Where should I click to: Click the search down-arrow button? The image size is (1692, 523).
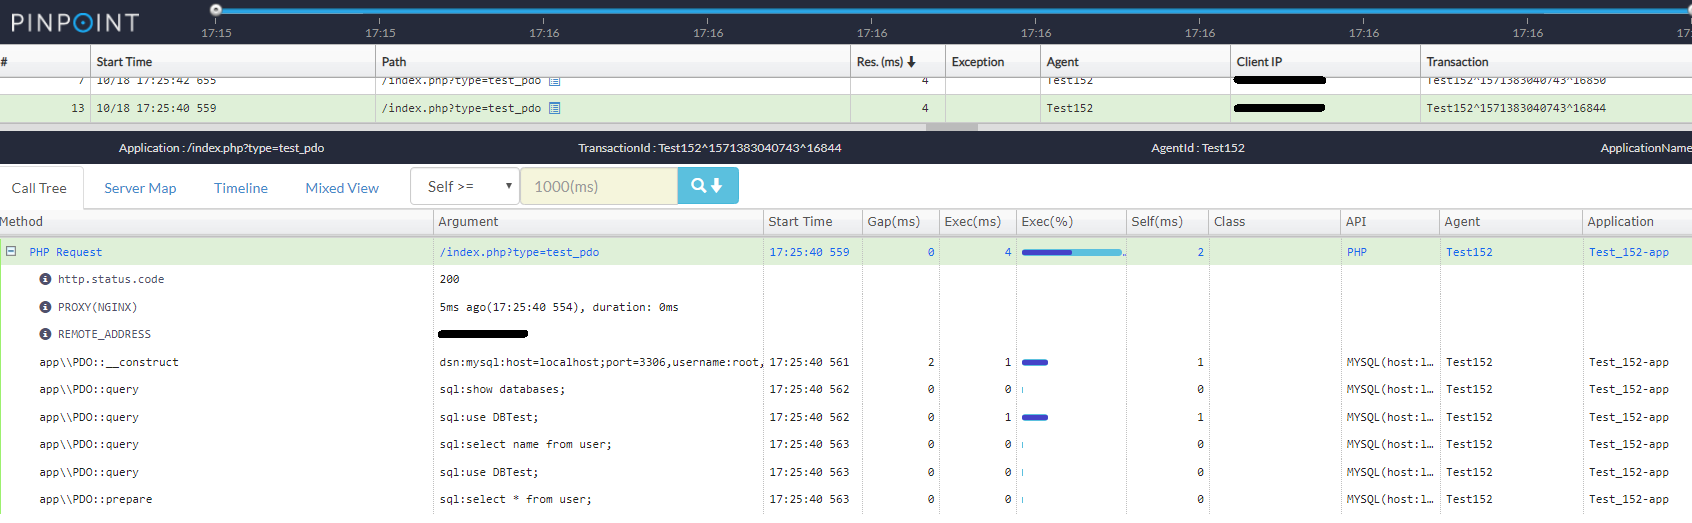708,186
